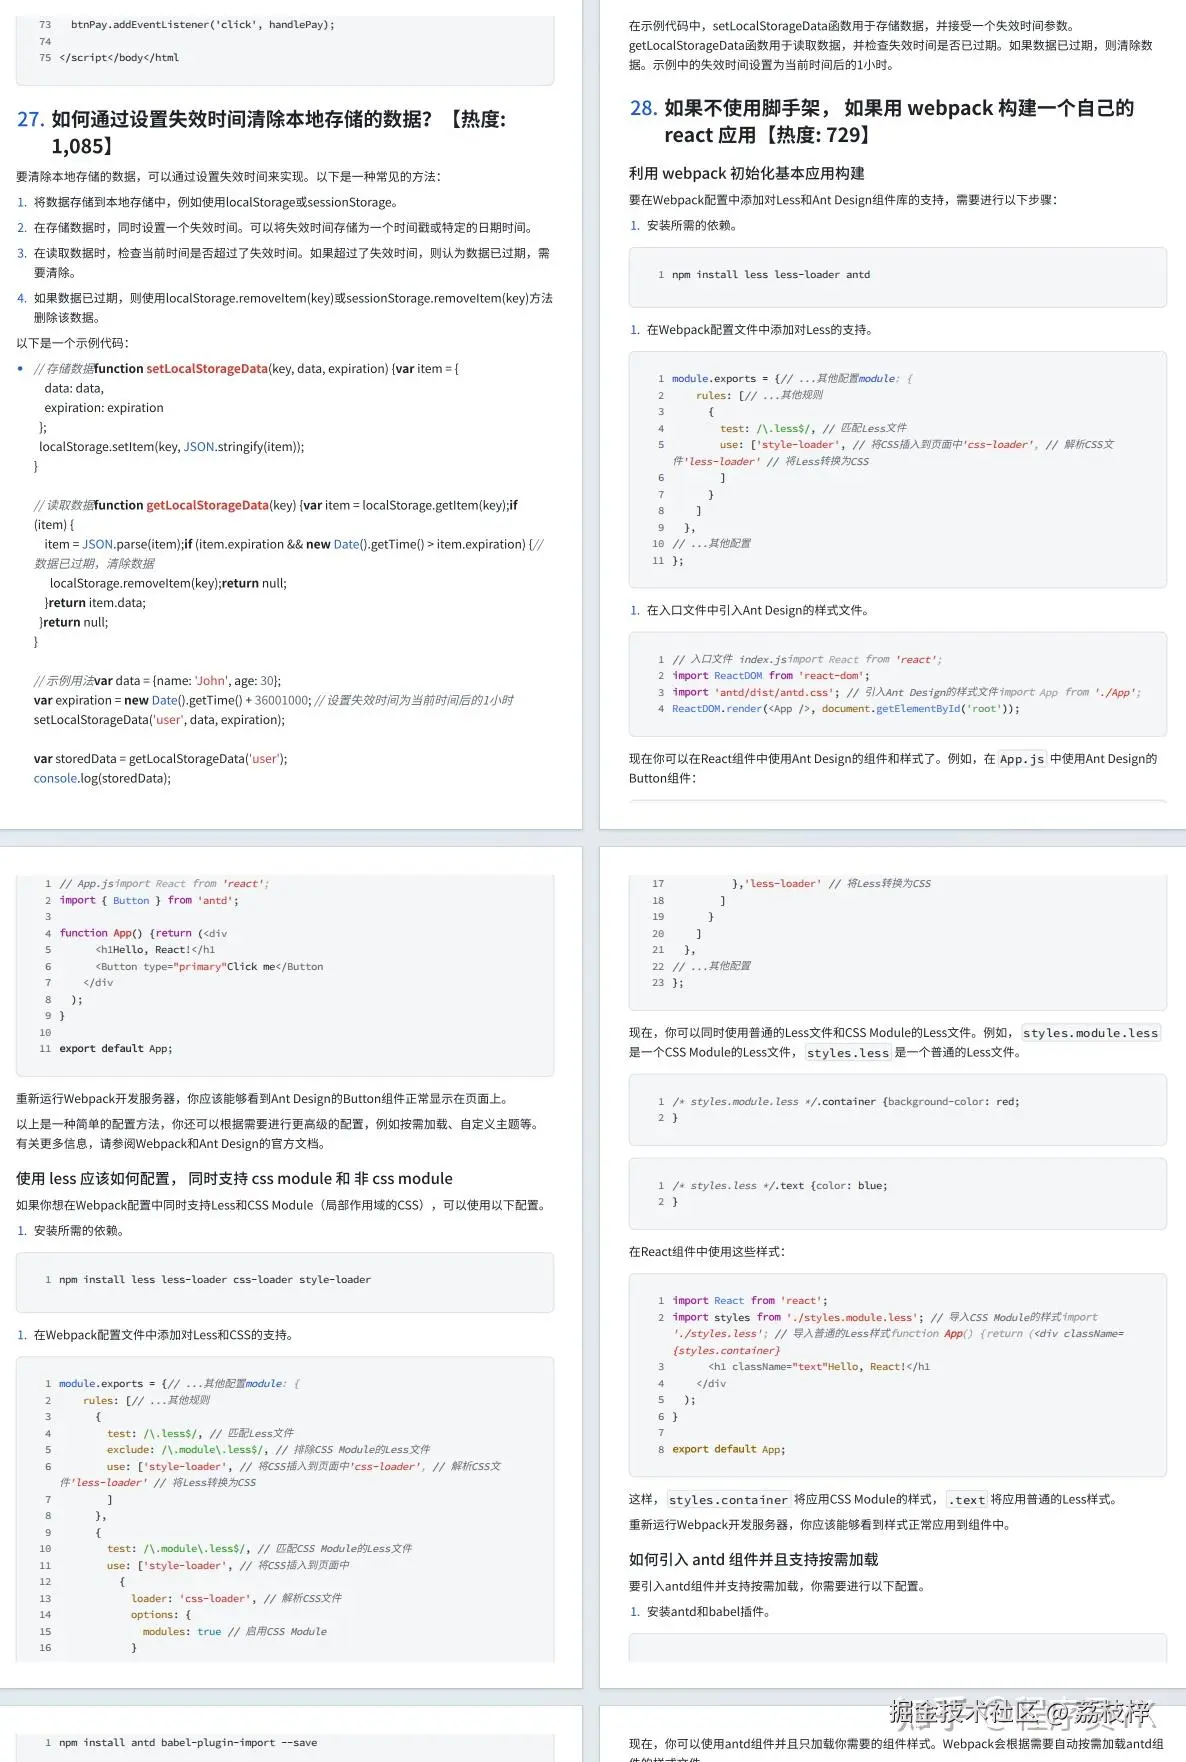
Task: Click paragraph "重新运行Webpack开发服务器，你应该能够看到样式正常应用到组件中。"
Action: tap(822, 1525)
